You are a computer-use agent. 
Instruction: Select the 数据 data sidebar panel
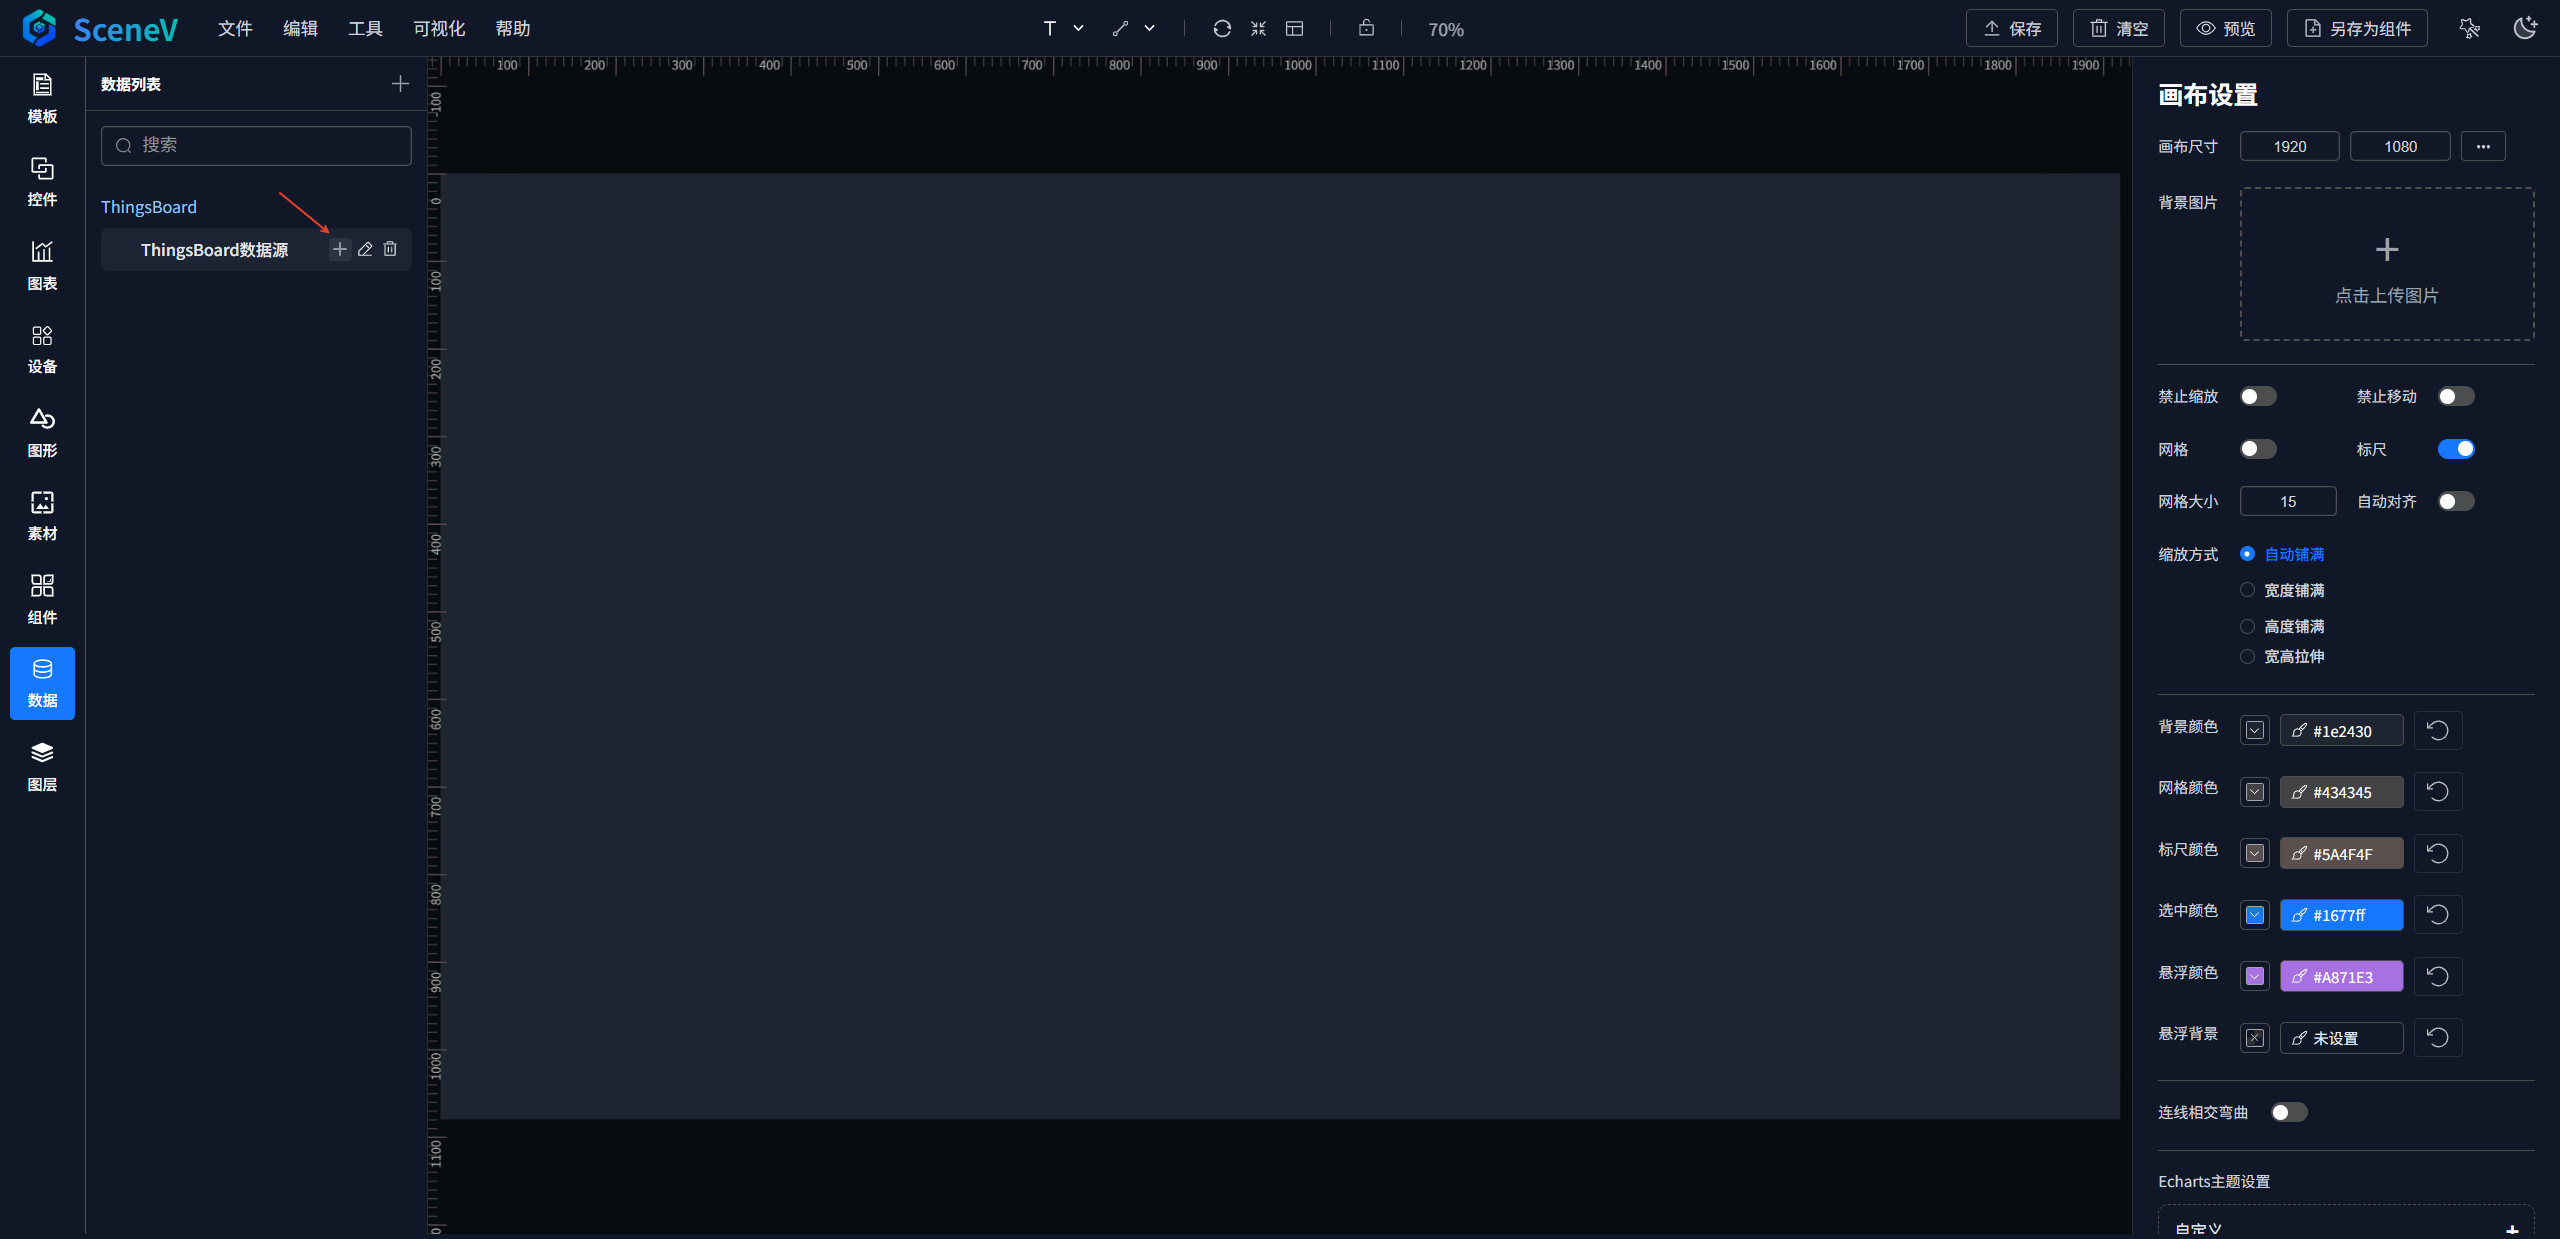coord(42,683)
